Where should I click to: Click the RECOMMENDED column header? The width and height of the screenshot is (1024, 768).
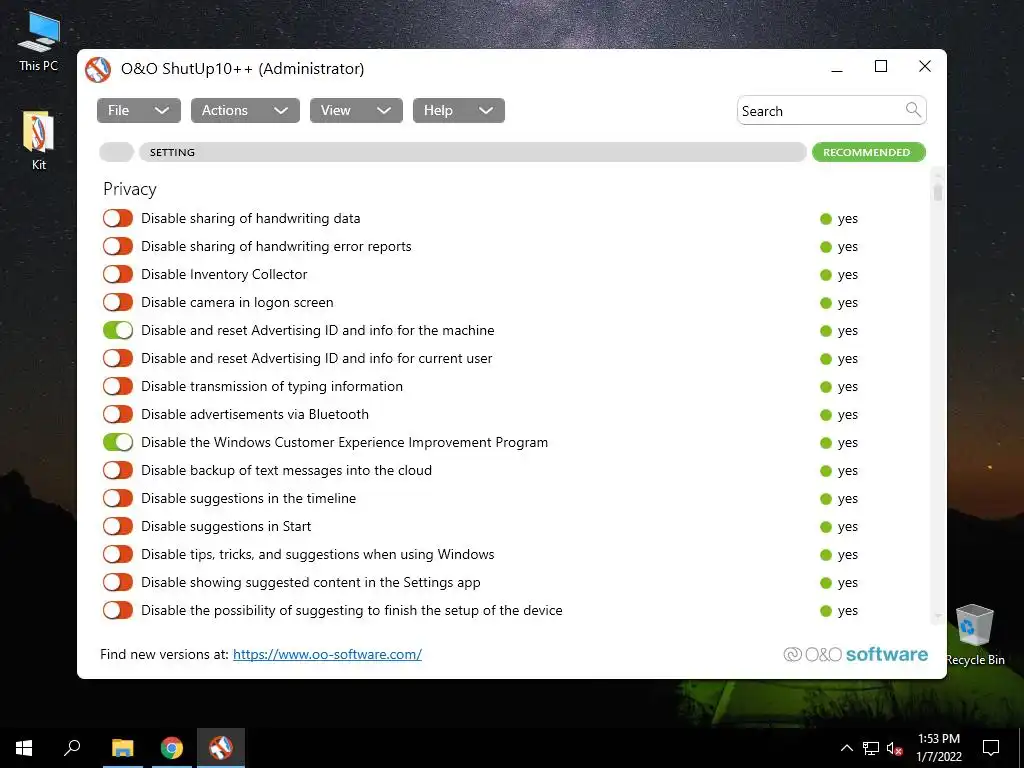tap(869, 152)
